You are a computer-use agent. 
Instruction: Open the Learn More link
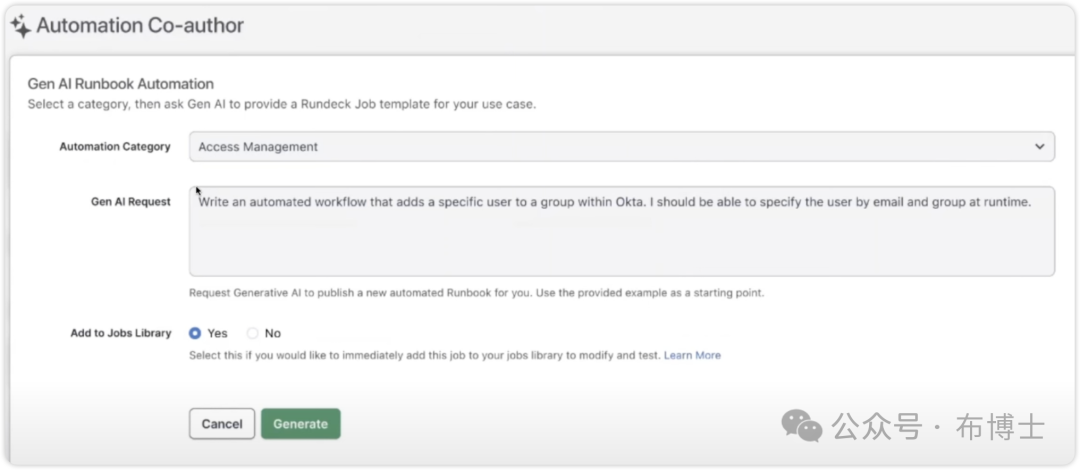click(x=692, y=356)
